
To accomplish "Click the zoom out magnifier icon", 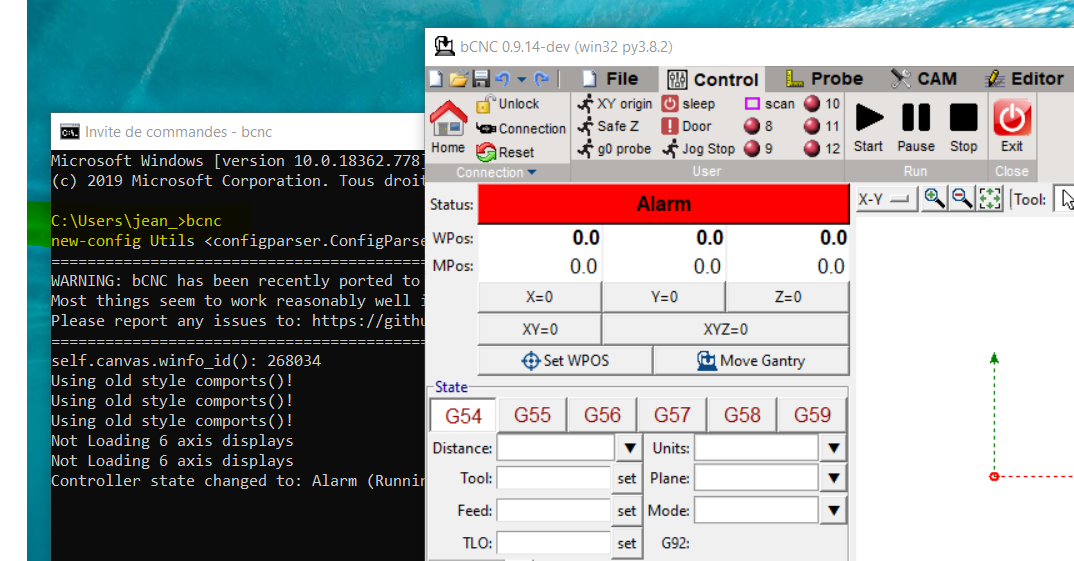I will coord(962,199).
